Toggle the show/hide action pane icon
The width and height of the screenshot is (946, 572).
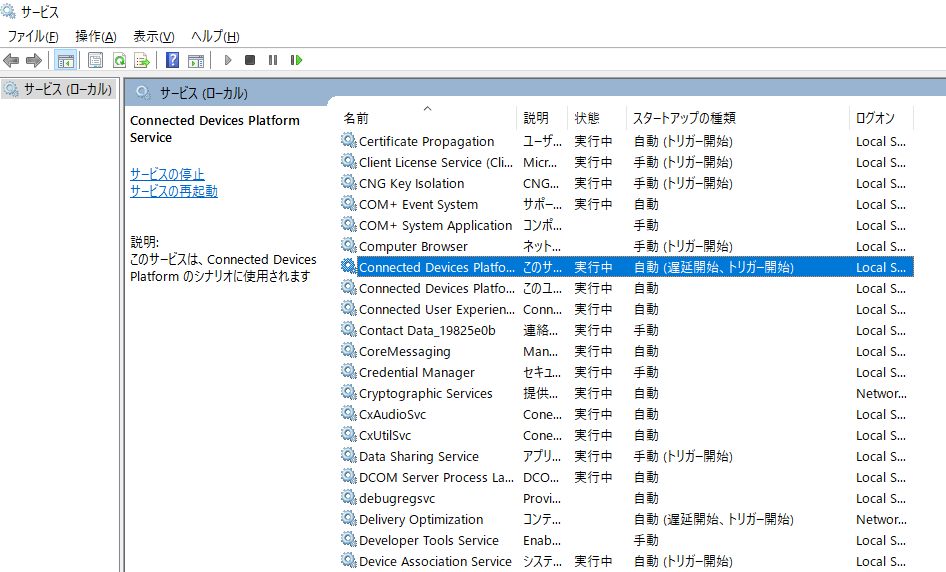(x=196, y=60)
